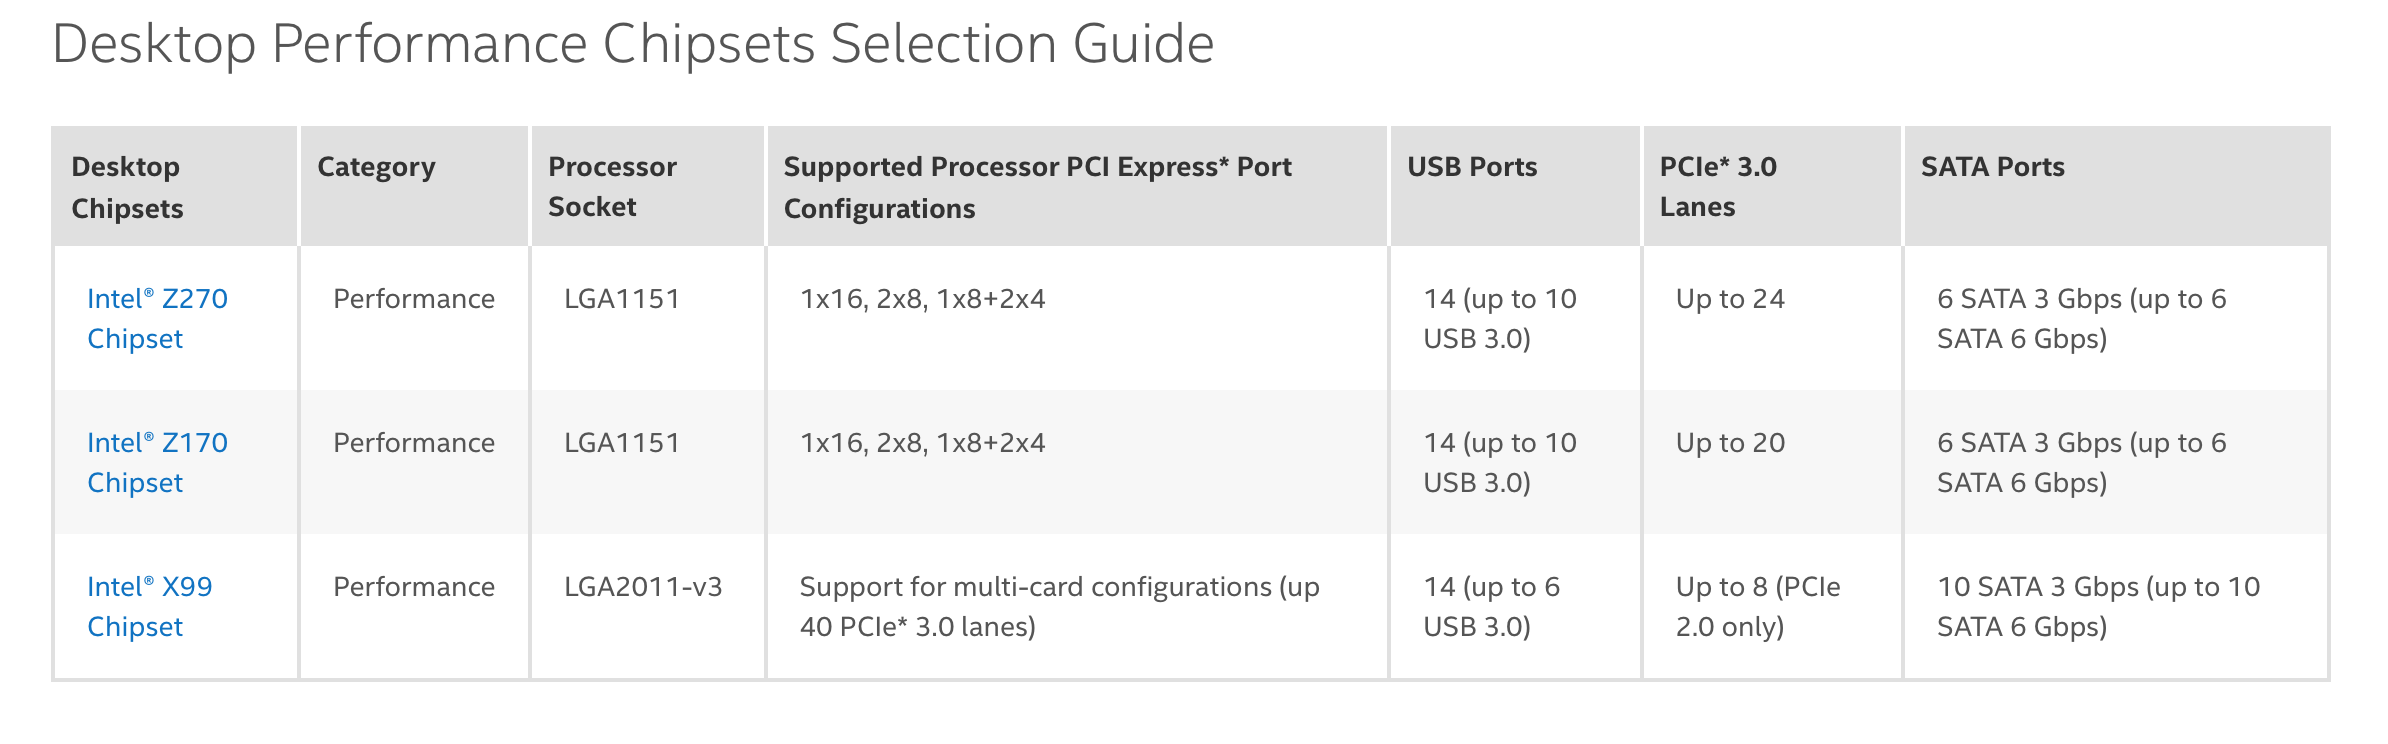Select the "Up to 20" PCIe lanes cell
2388x744 pixels.
(1730, 443)
